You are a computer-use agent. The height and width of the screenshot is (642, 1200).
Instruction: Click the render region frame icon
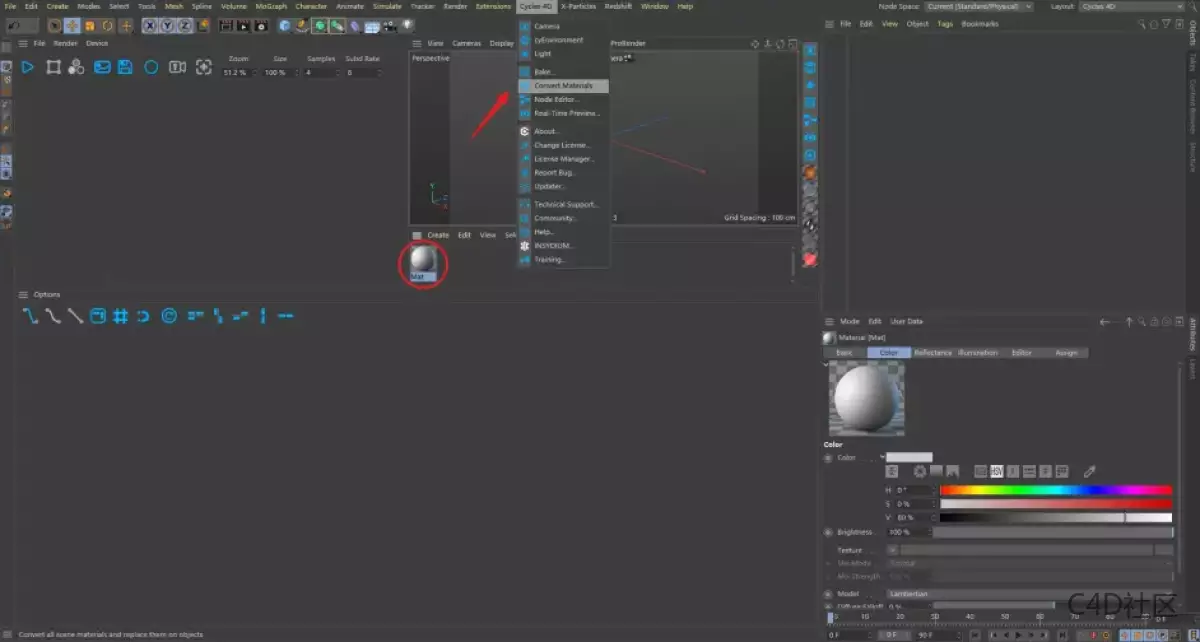click(x=53, y=67)
